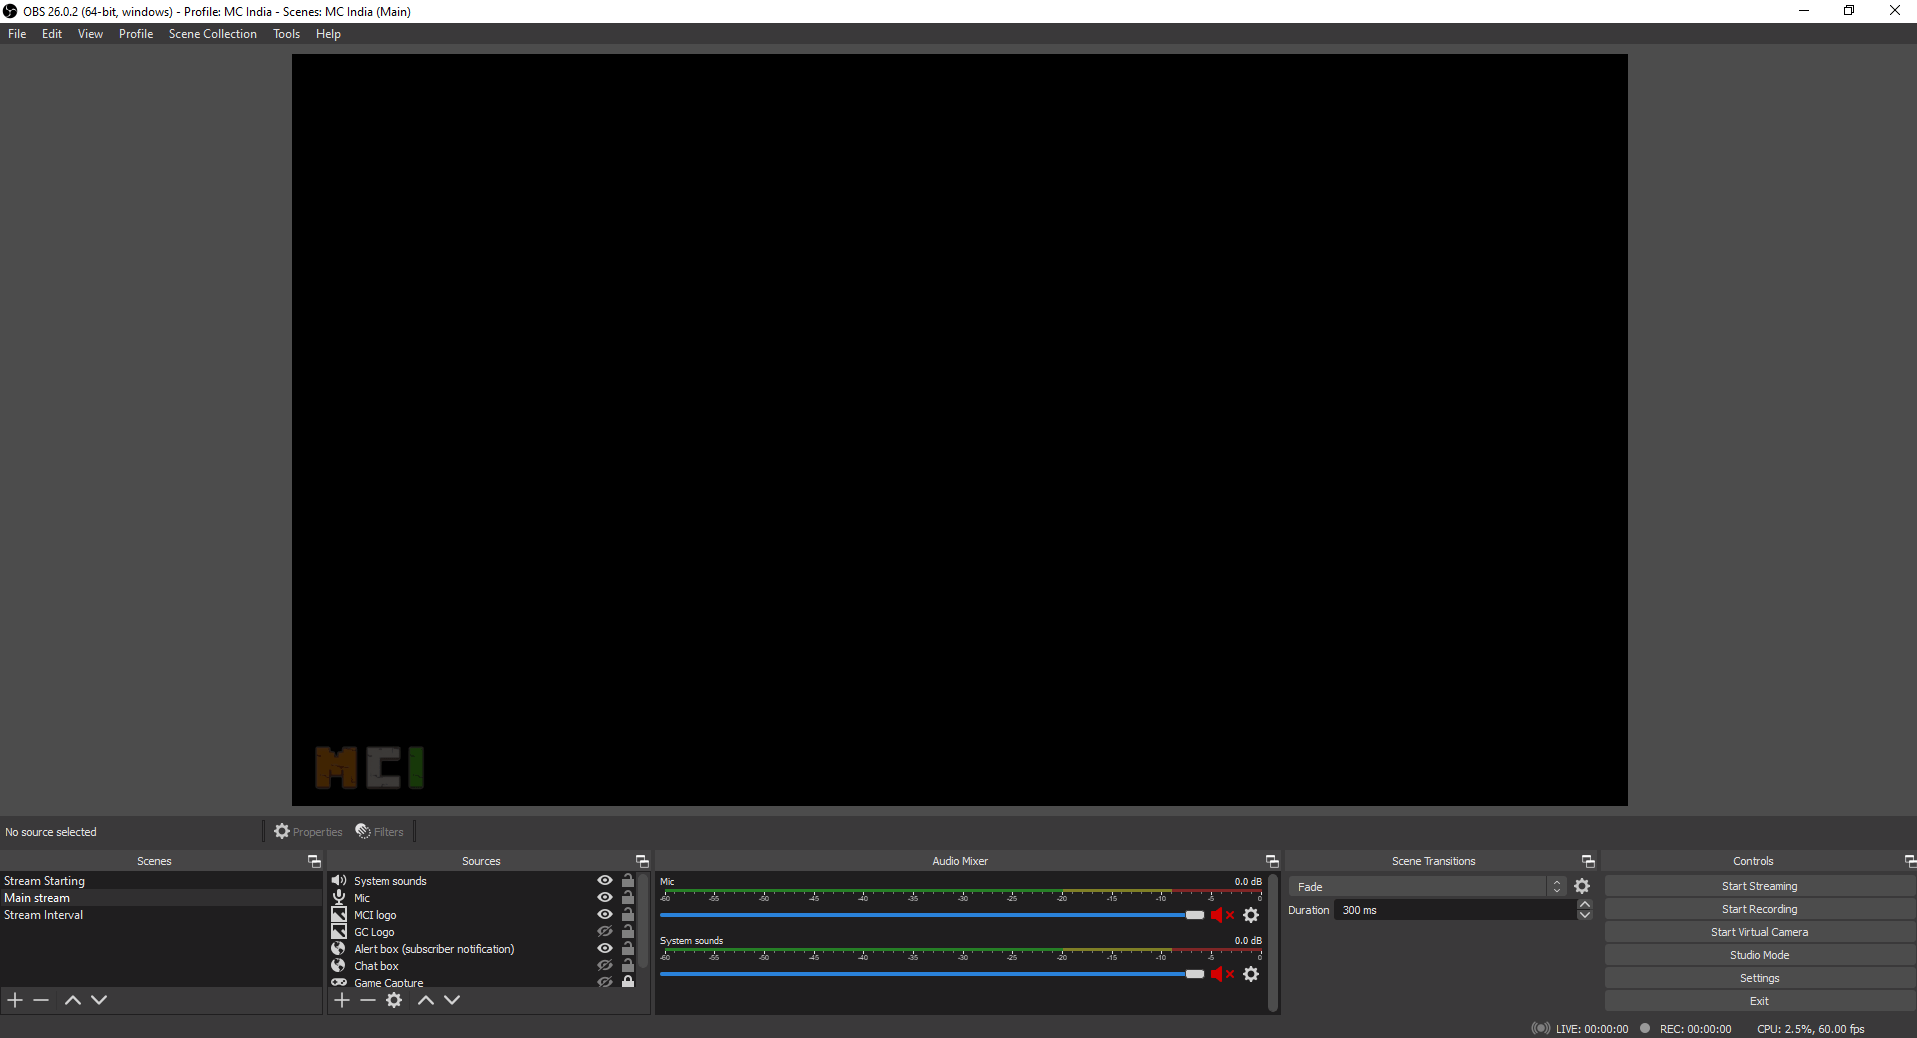Image resolution: width=1917 pixels, height=1038 pixels.
Task: Remove selected scene with minus icon
Action: tap(41, 1000)
